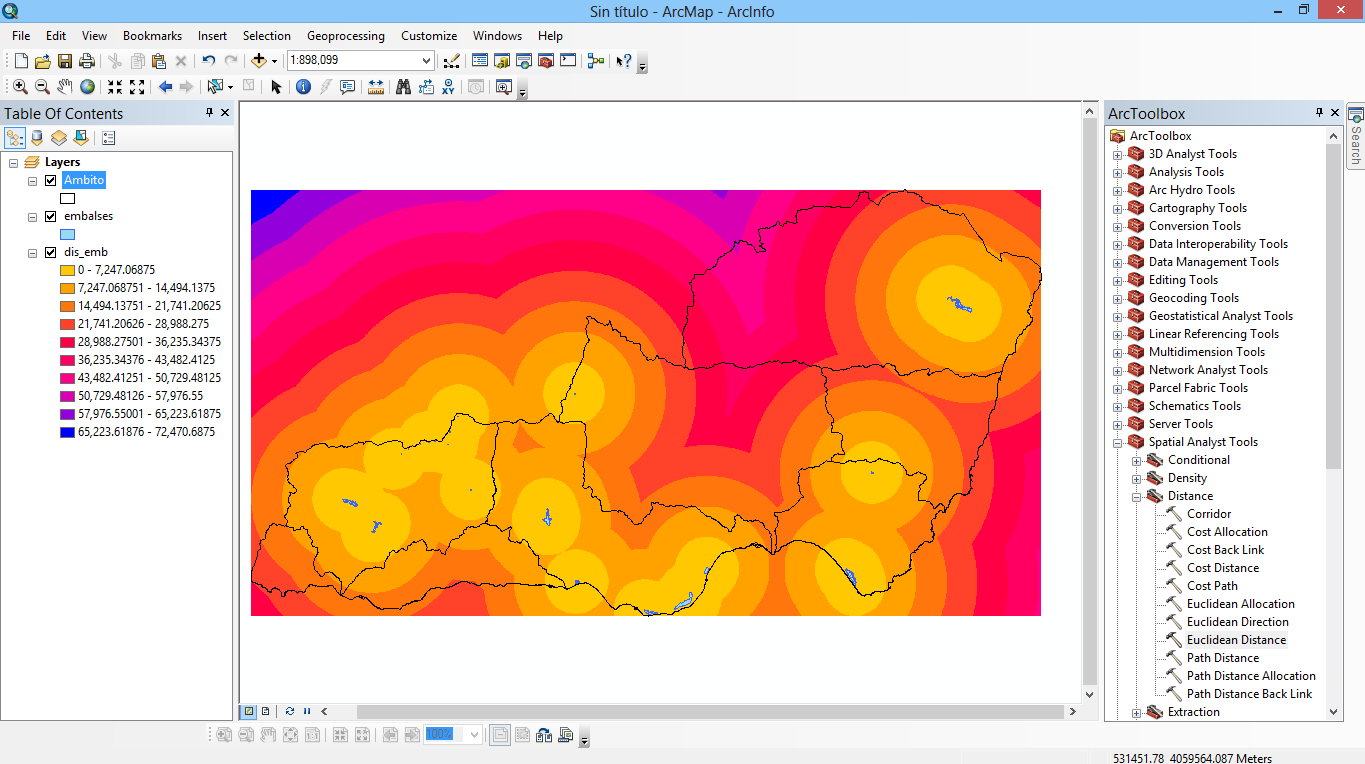The image size is (1365, 764).
Task: Open the ArcToolbox window from toolbar
Action: [546, 61]
